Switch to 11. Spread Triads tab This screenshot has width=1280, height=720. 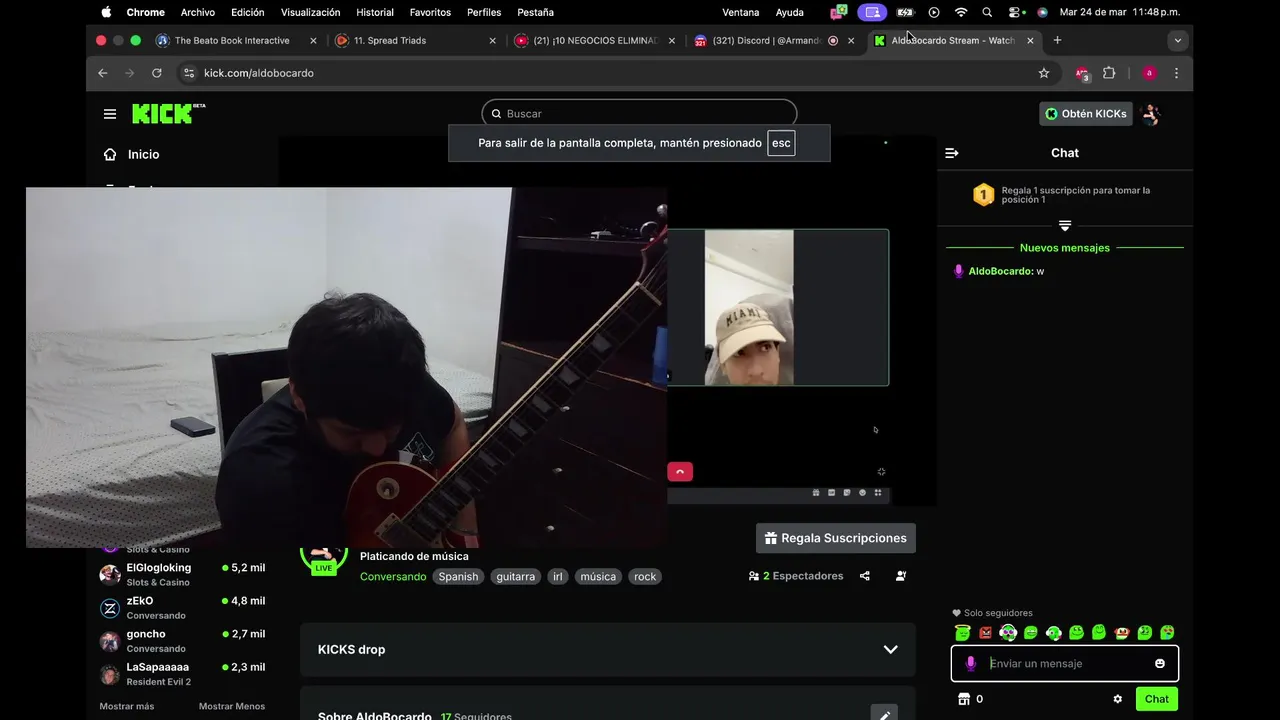point(415,40)
